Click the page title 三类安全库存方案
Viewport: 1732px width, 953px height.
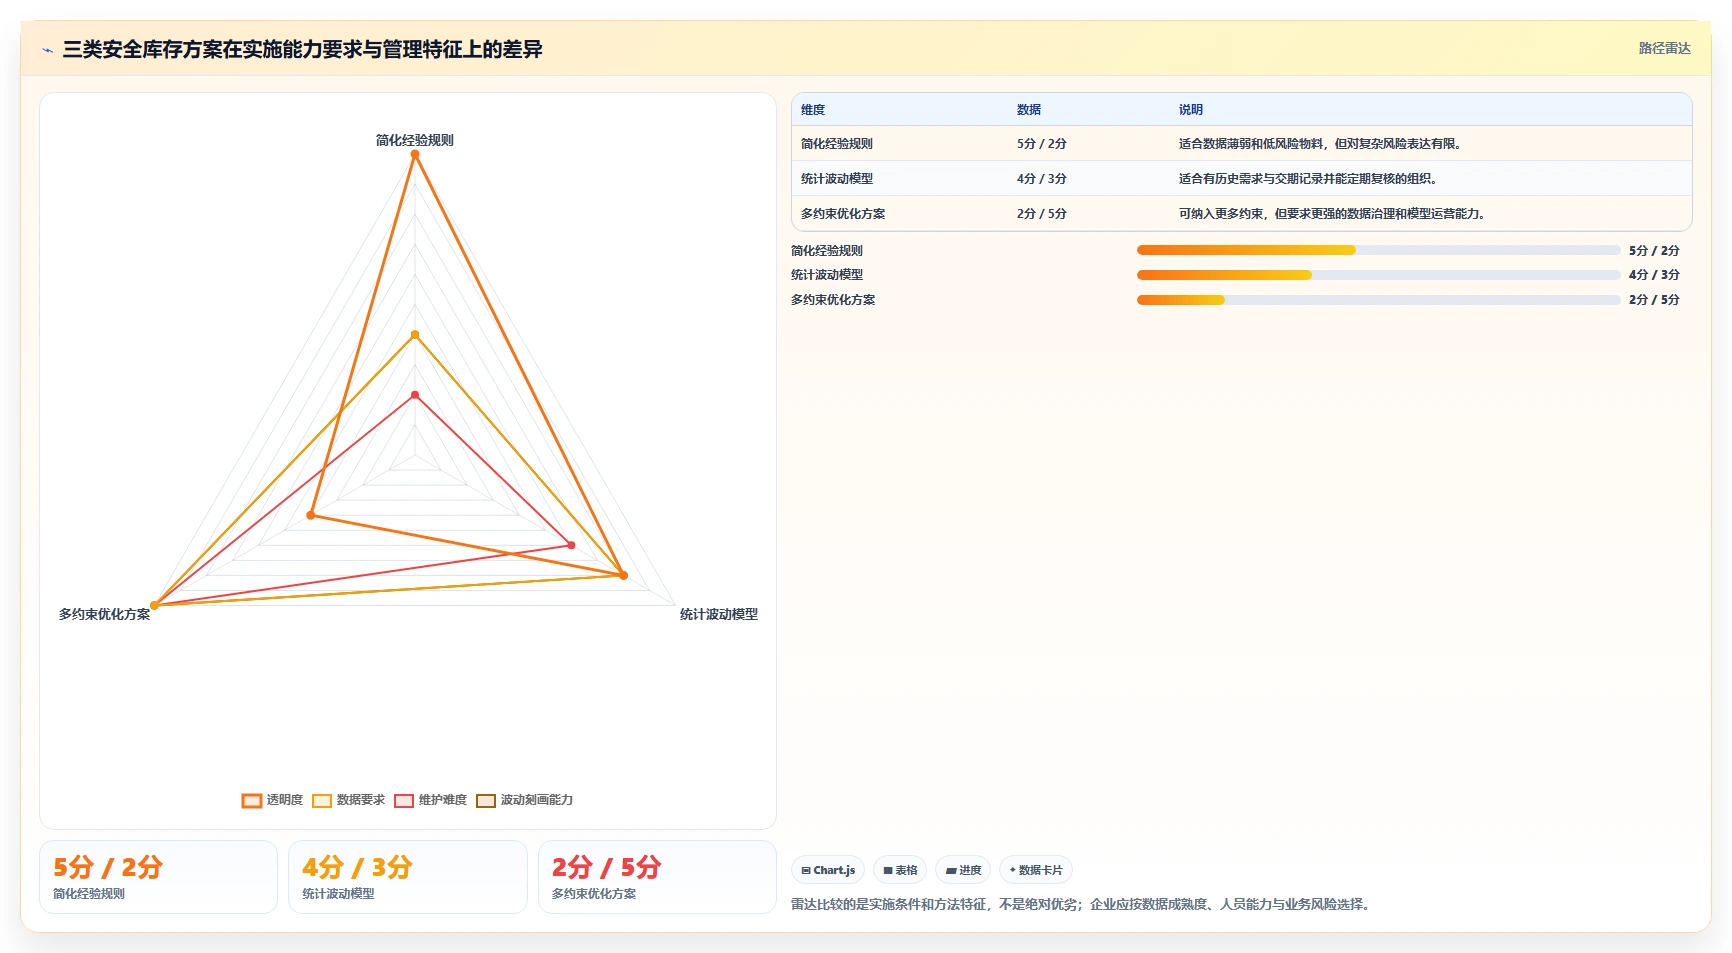click(x=303, y=49)
